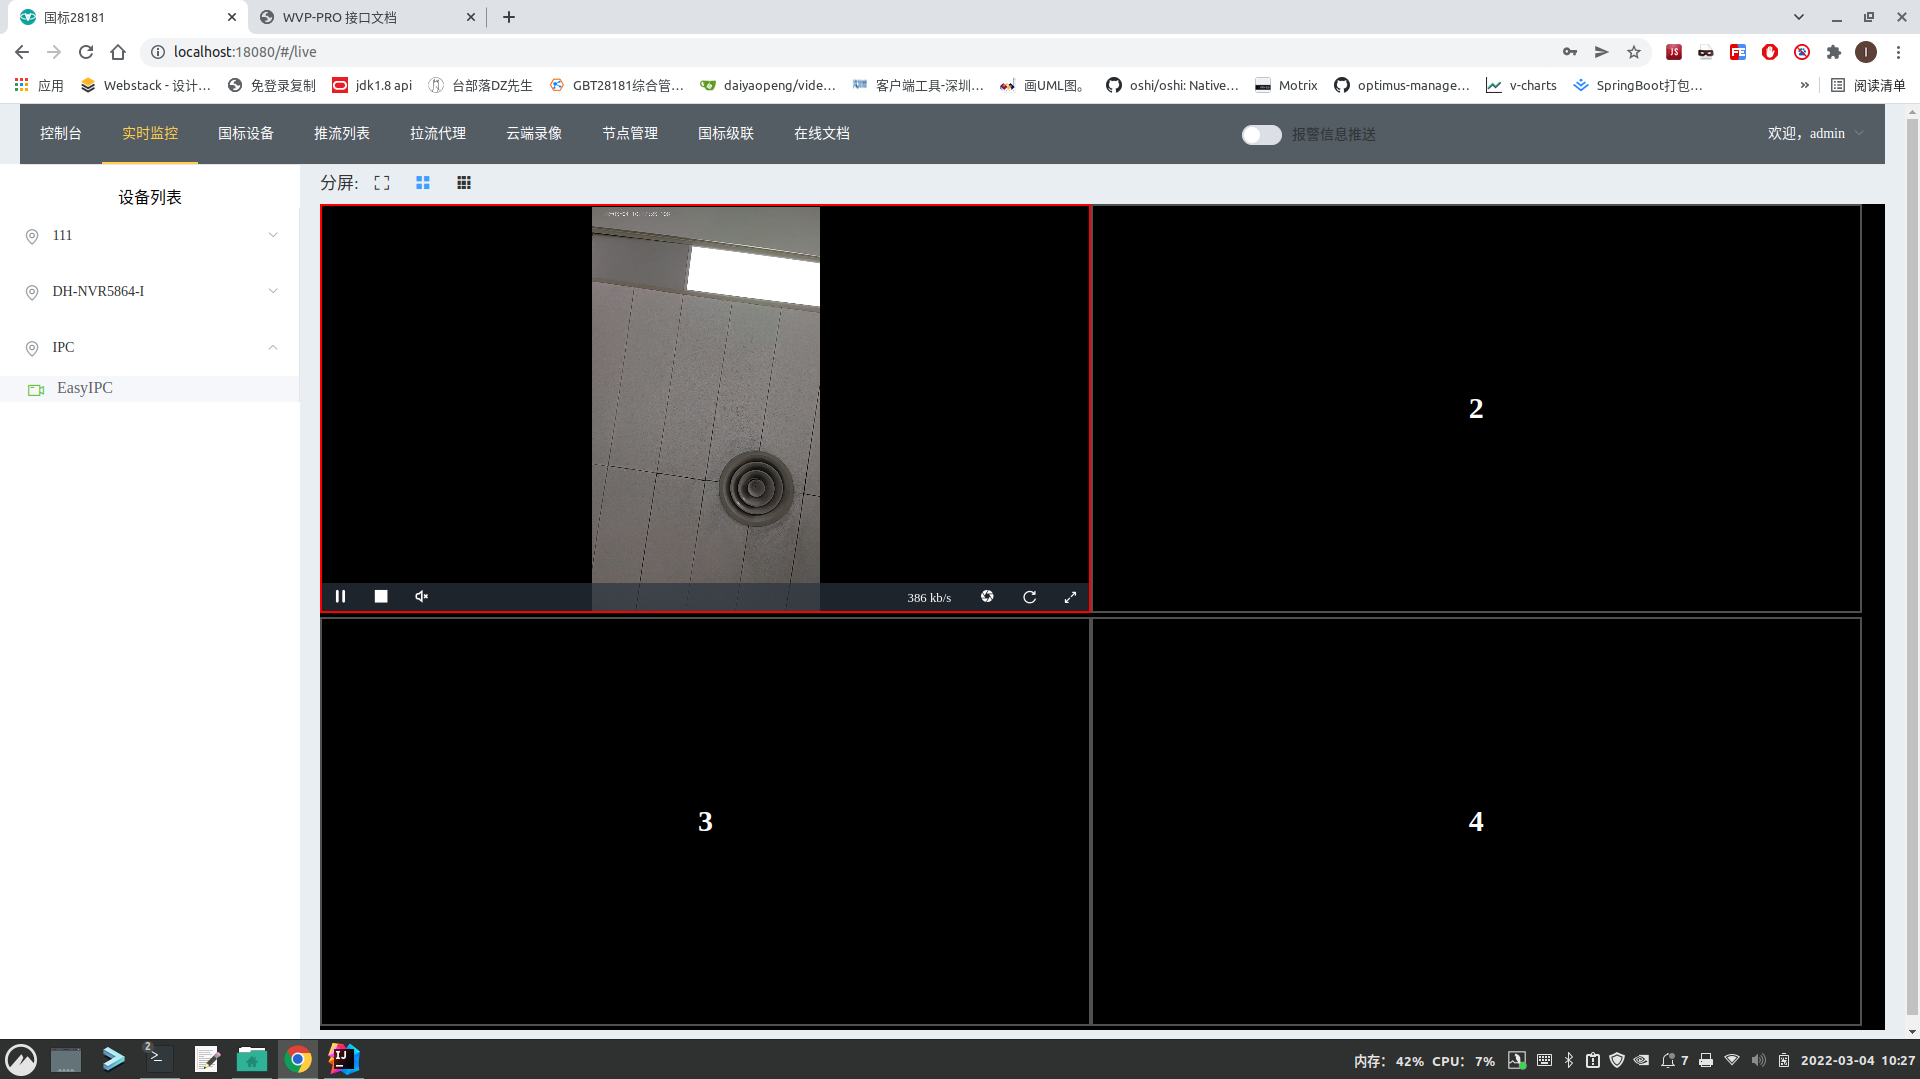The width and height of the screenshot is (1920, 1079).
Task: Show more bookmarks overflow chevron
Action: (1805, 85)
